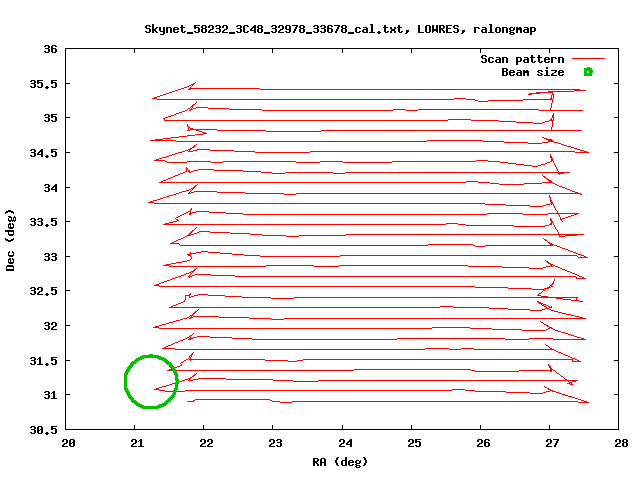Screen dimensions: 640x480
Task: Click the y-axis tick label 30.5
Action: 44,430
